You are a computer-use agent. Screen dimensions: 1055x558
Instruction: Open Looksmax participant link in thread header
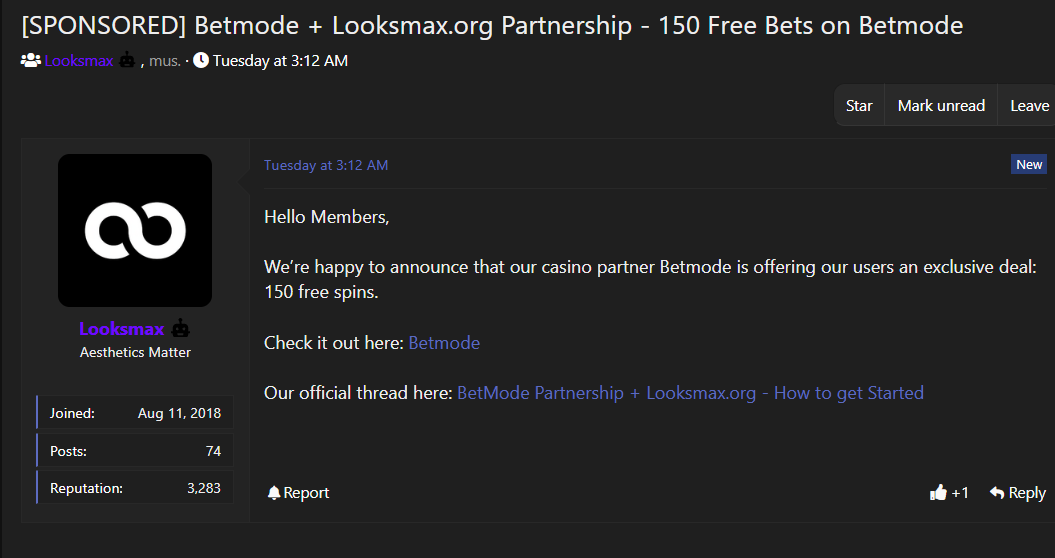(x=78, y=61)
